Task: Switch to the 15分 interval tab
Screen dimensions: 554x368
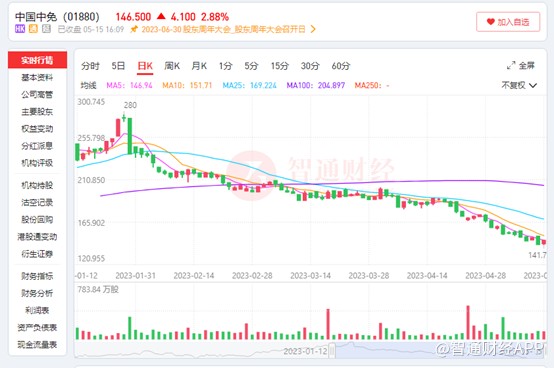Action: [280, 66]
